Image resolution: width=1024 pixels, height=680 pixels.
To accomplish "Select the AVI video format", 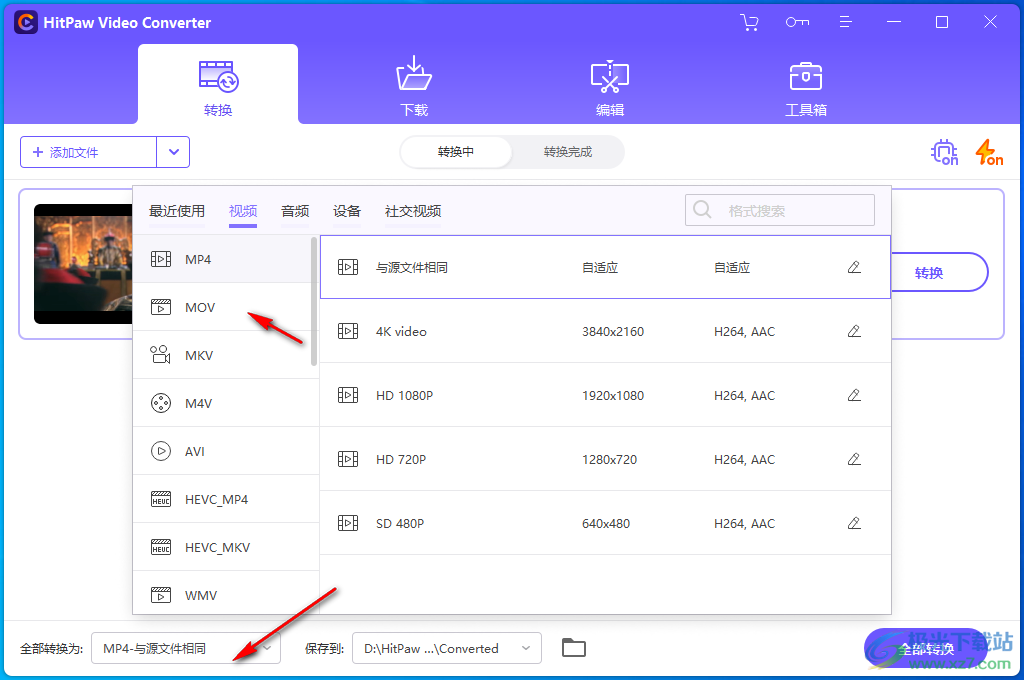I will (x=197, y=450).
